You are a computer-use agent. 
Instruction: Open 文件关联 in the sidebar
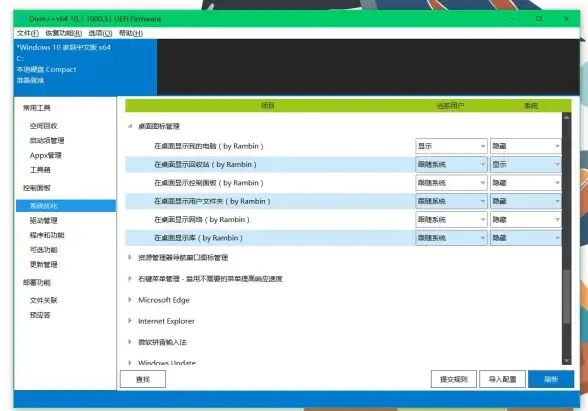tap(44, 300)
